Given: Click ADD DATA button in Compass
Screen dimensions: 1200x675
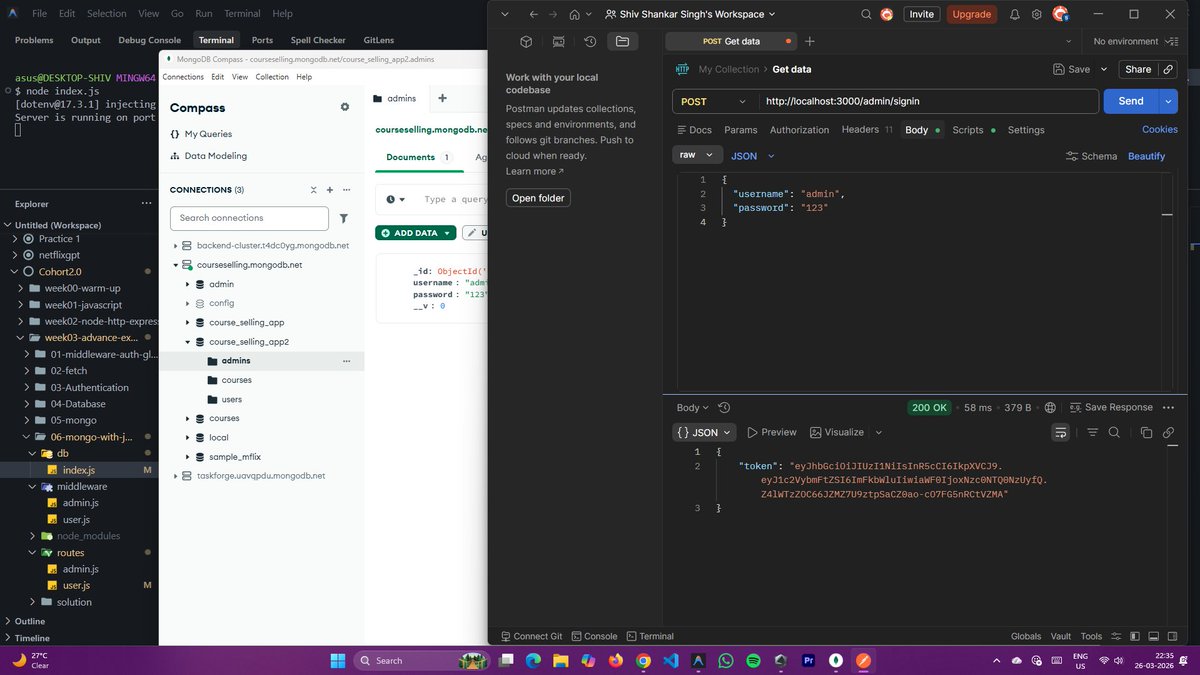Looking at the screenshot, I should [x=416, y=233].
